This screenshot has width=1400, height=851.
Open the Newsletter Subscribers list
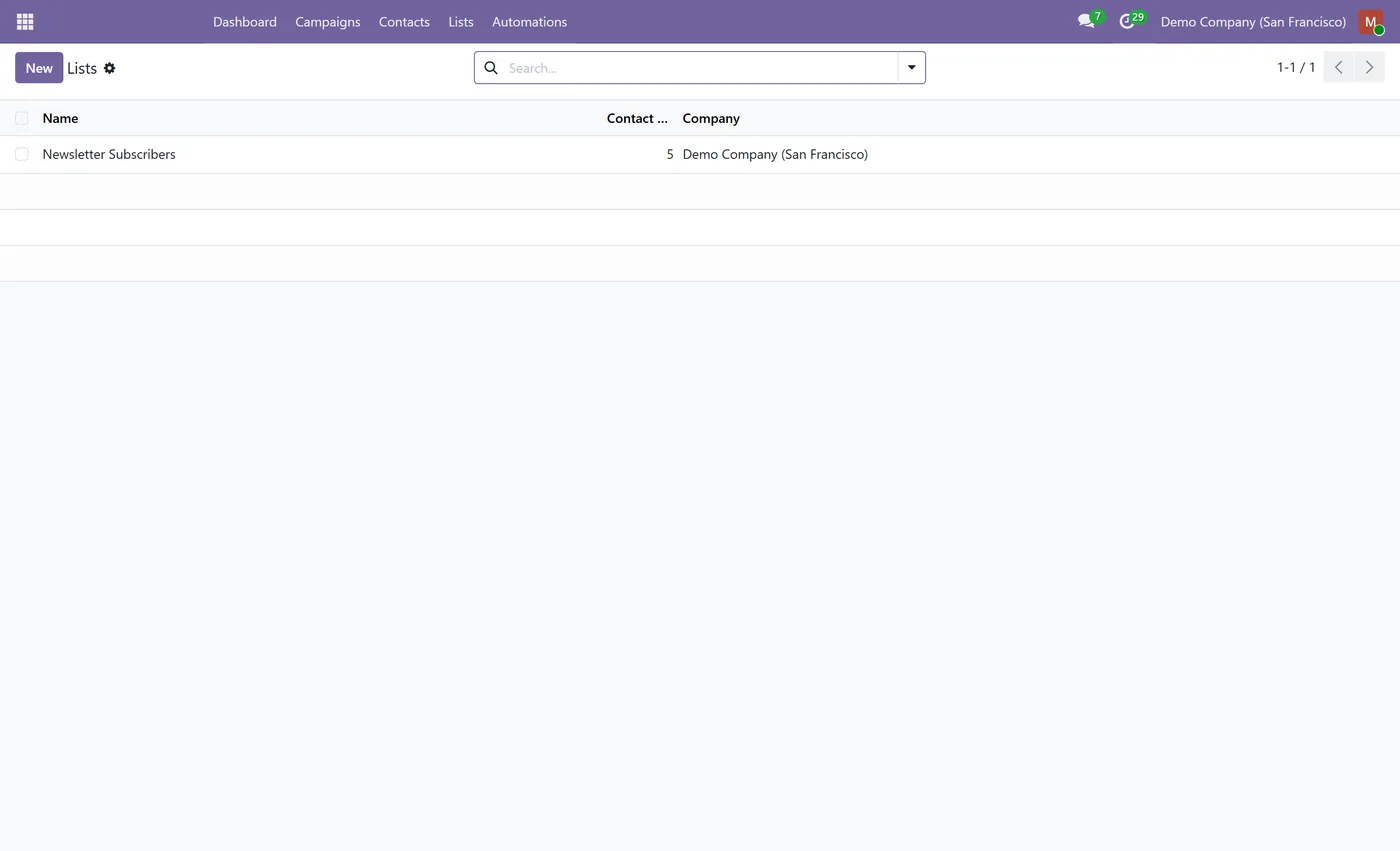[109, 154]
